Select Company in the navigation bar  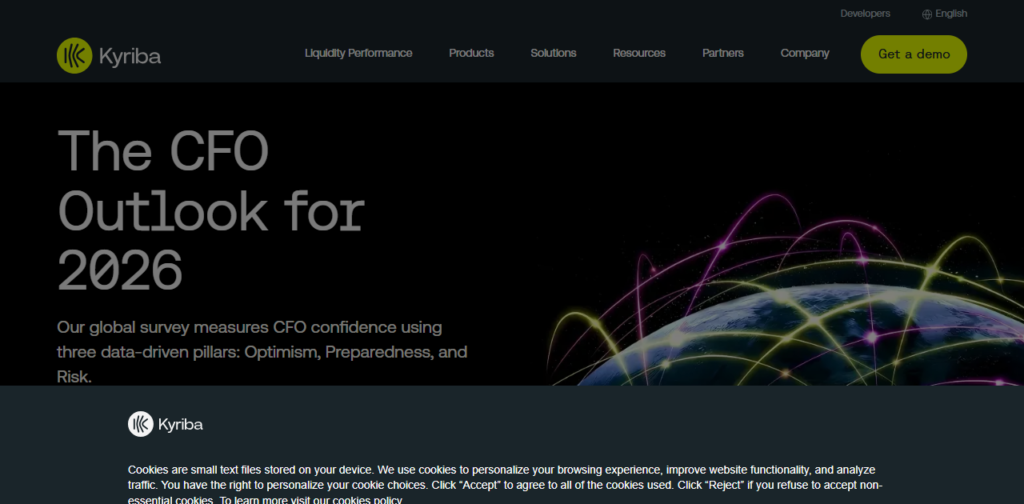[805, 53]
